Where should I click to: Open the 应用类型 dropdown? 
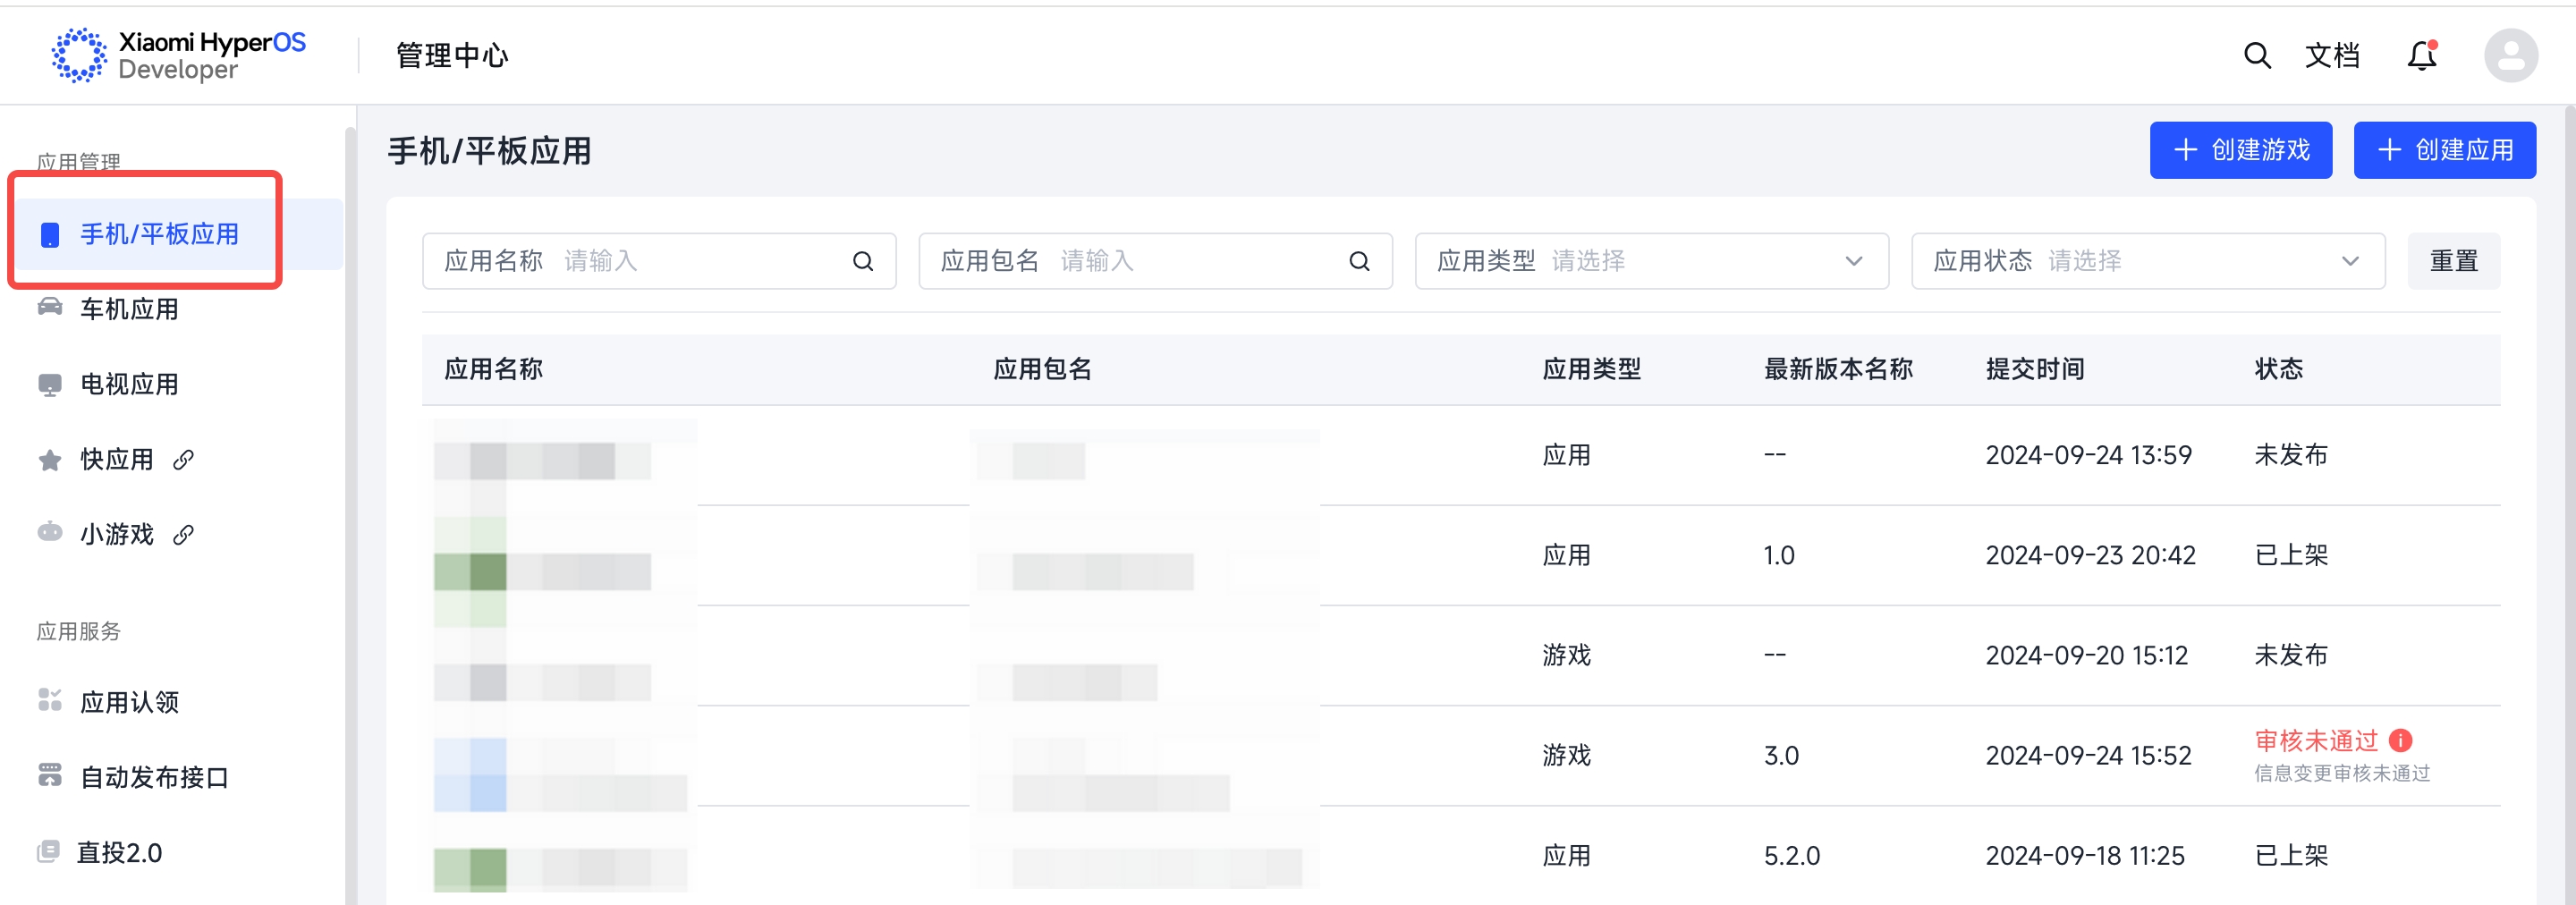click(x=1651, y=261)
